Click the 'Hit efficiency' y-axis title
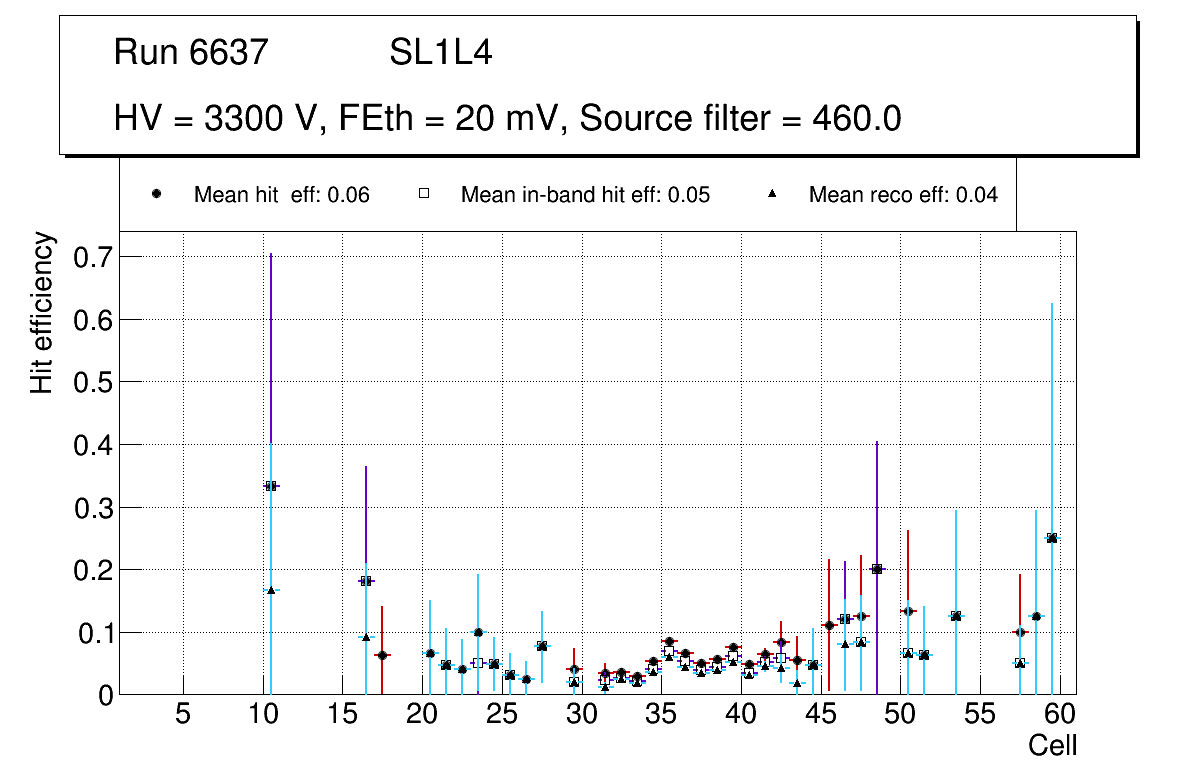The height and width of the screenshot is (772, 1196). coord(42,313)
